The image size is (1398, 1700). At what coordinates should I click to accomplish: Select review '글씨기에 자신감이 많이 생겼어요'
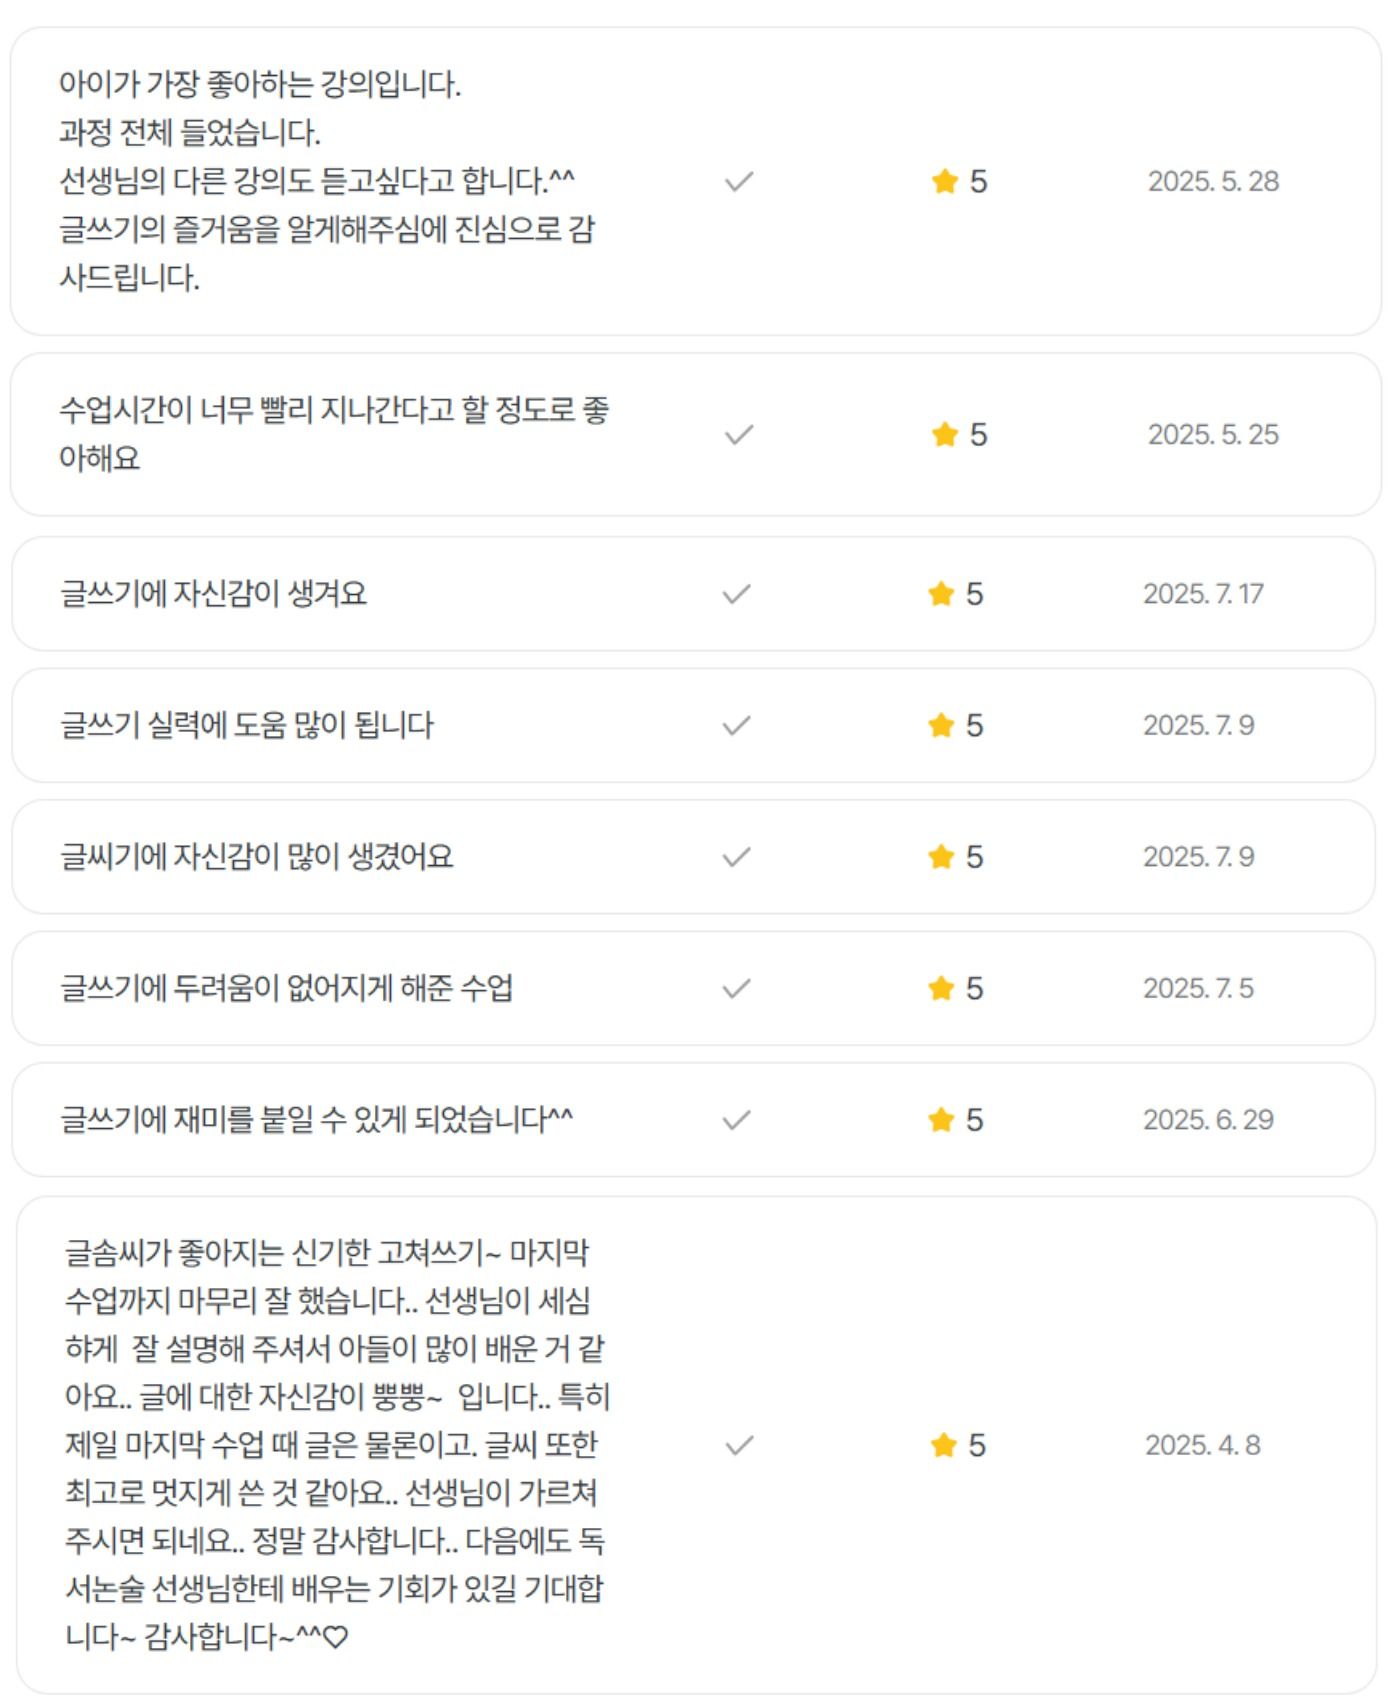(257, 857)
